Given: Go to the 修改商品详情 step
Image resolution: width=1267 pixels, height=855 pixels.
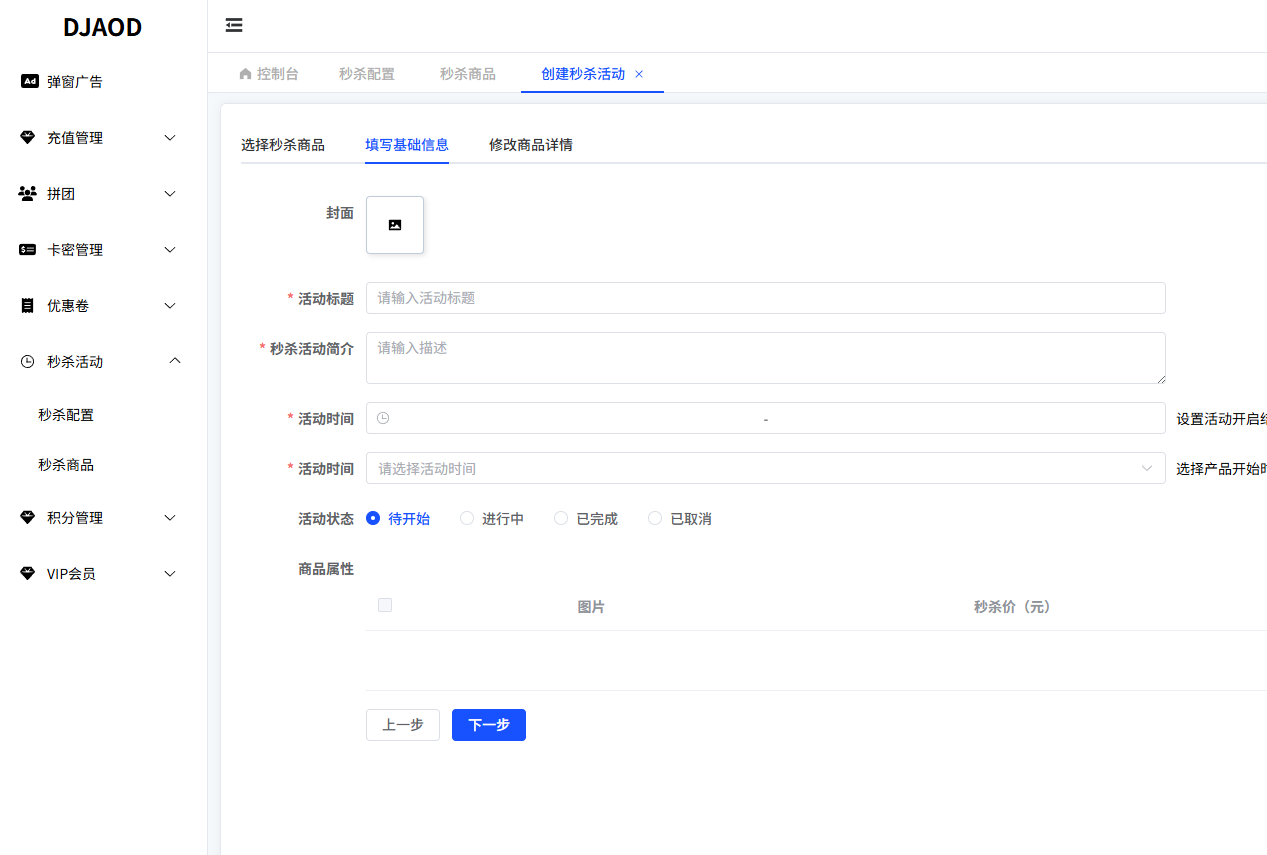Looking at the screenshot, I should [x=530, y=145].
